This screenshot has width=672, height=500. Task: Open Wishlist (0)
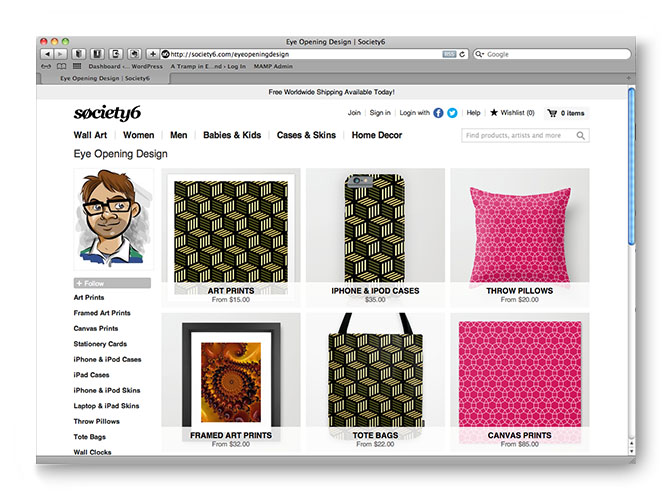coord(517,113)
